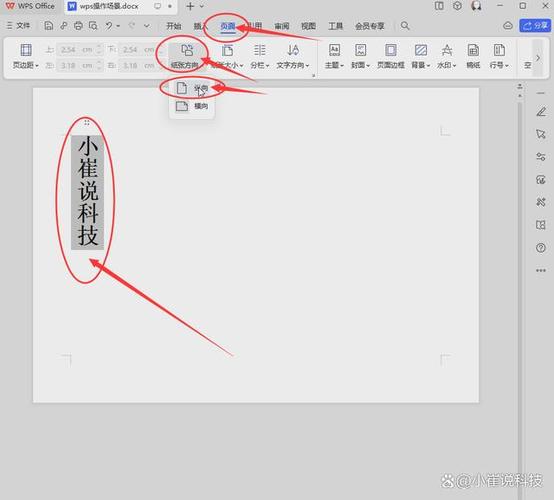Image resolution: width=554 pixels, height=500 pixels.
Task: Click the vertical text 小崔说科技
Action: pyautogui.click(x=88, y=192)
